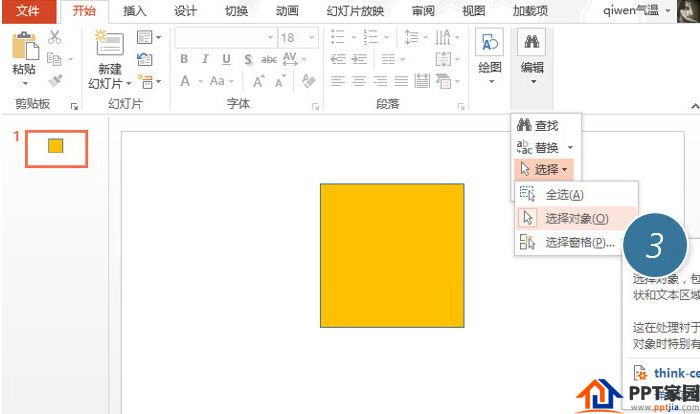This screenshot has width=700, height=414.
Task: Toggle Center paragraph alignment
Action: pos(359,81)
